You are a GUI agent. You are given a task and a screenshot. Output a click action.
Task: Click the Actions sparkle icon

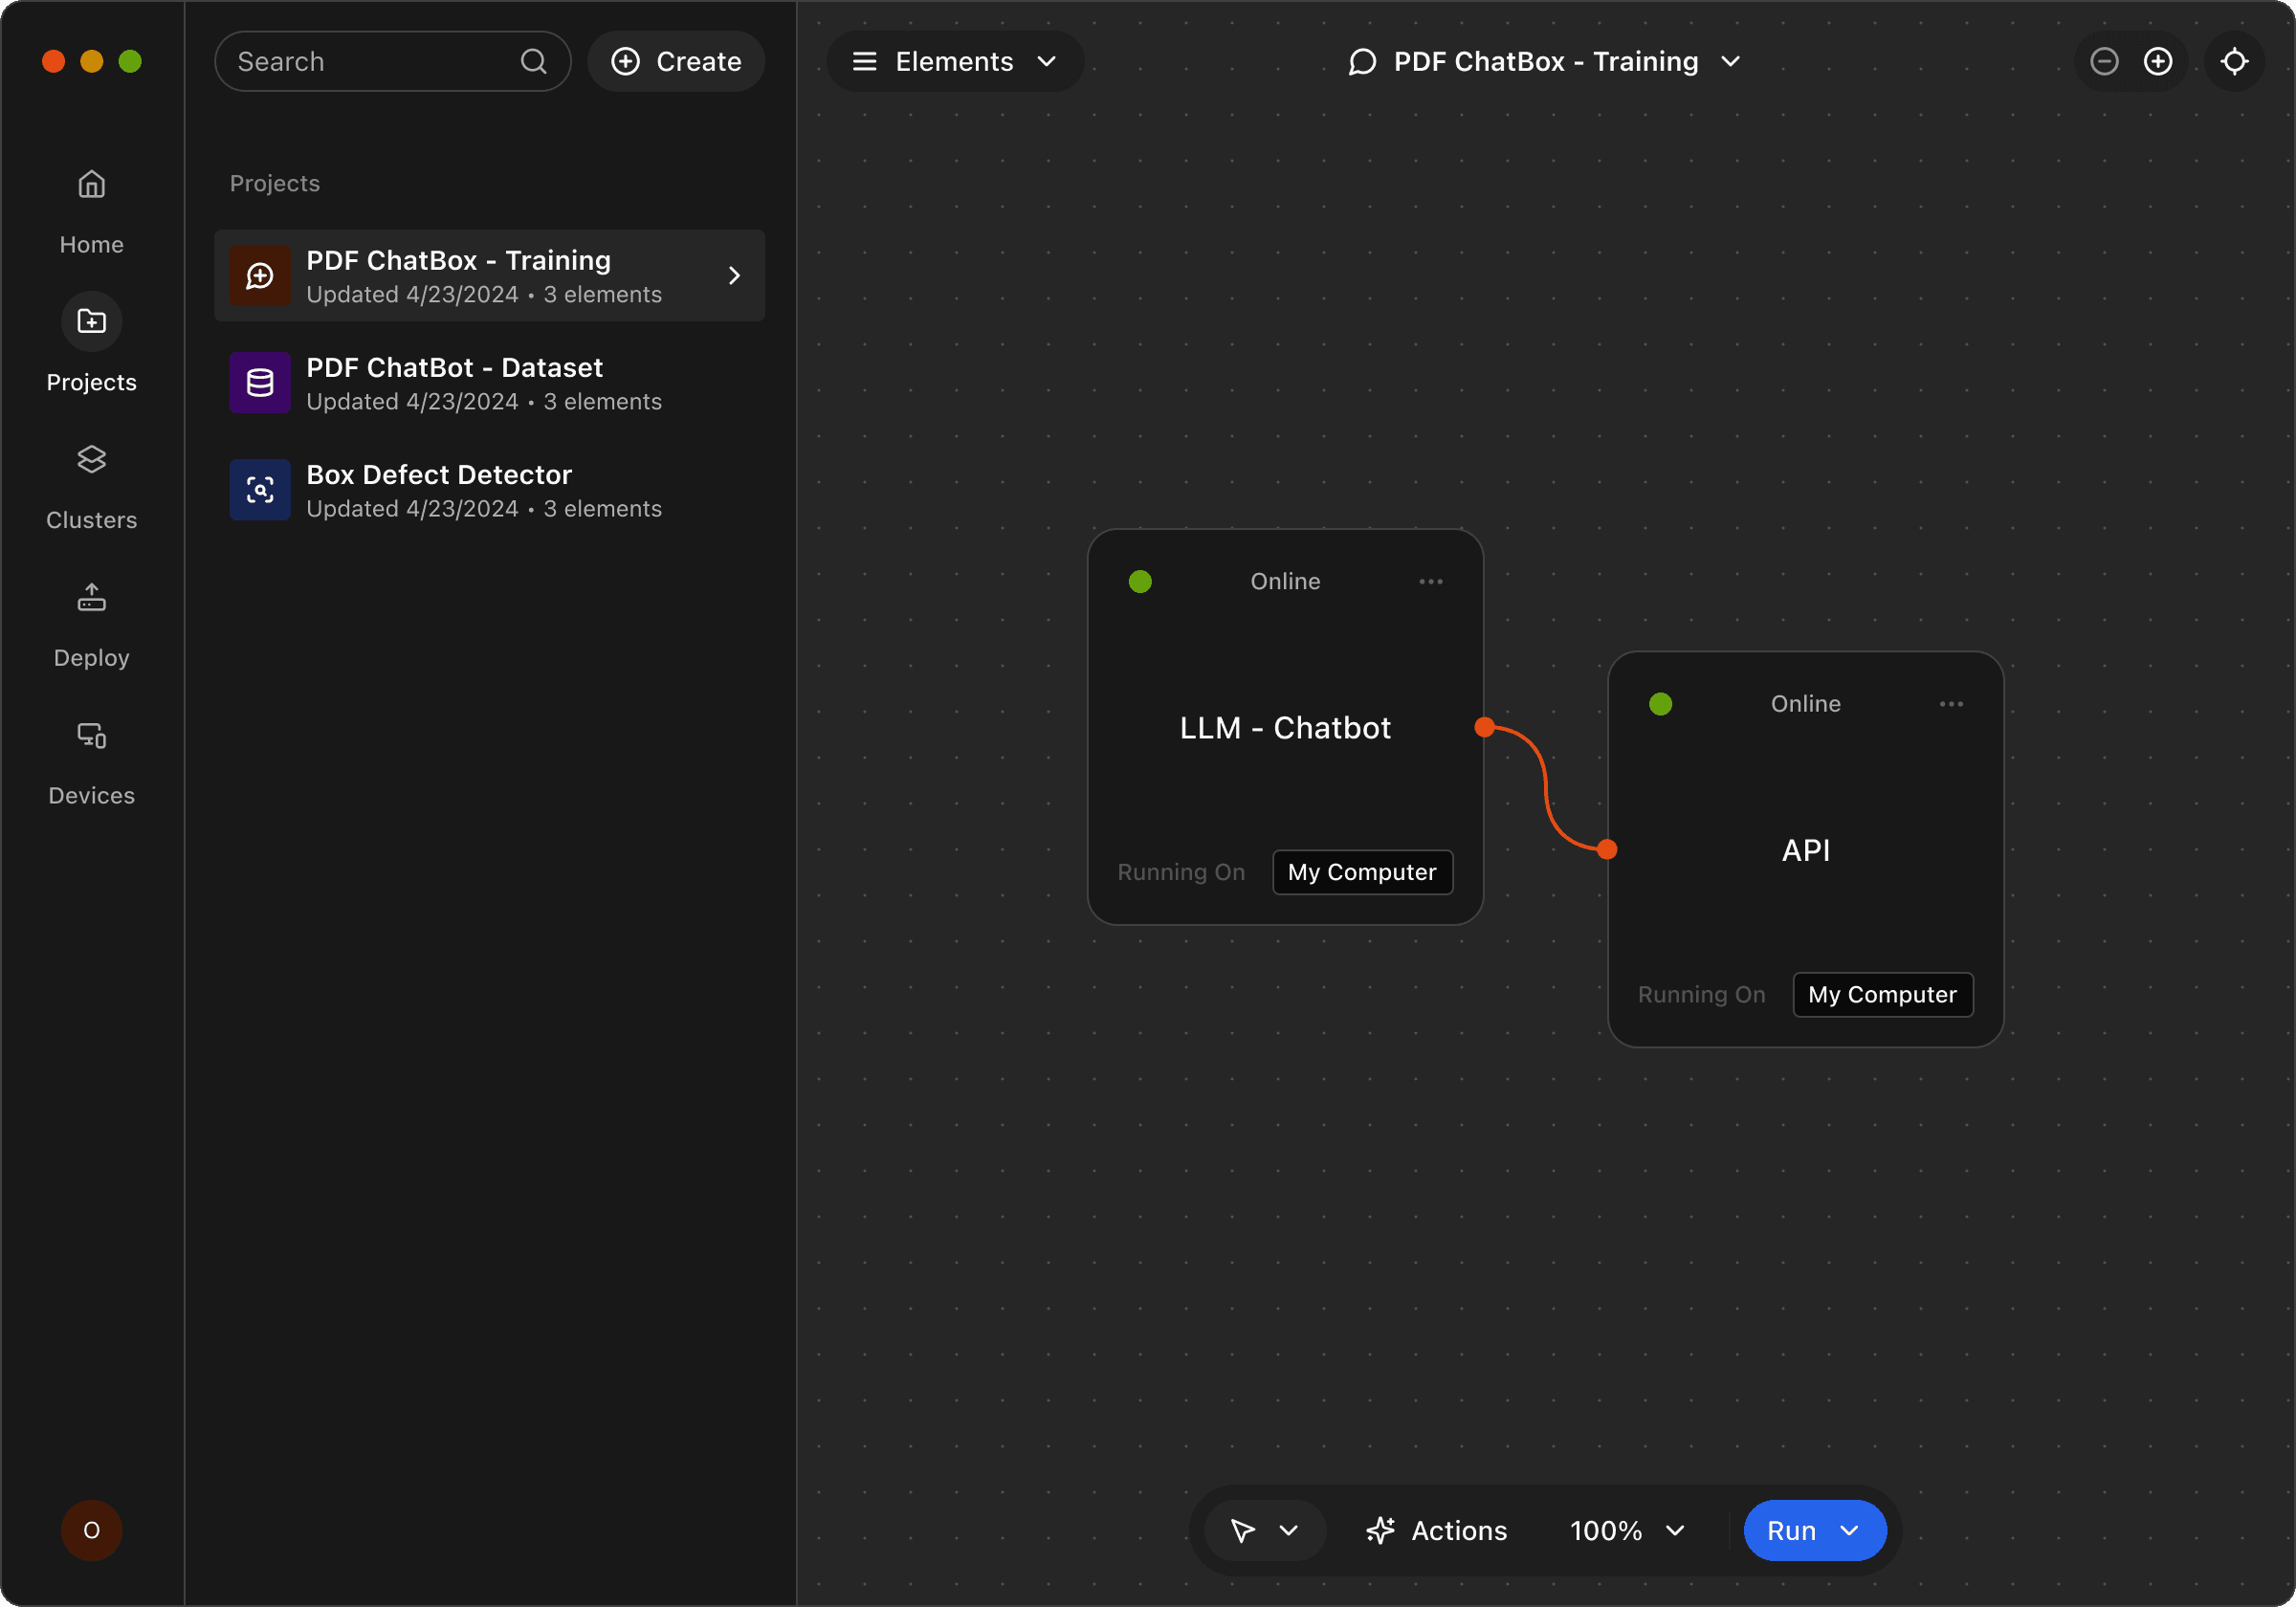coord(1381,1530)
